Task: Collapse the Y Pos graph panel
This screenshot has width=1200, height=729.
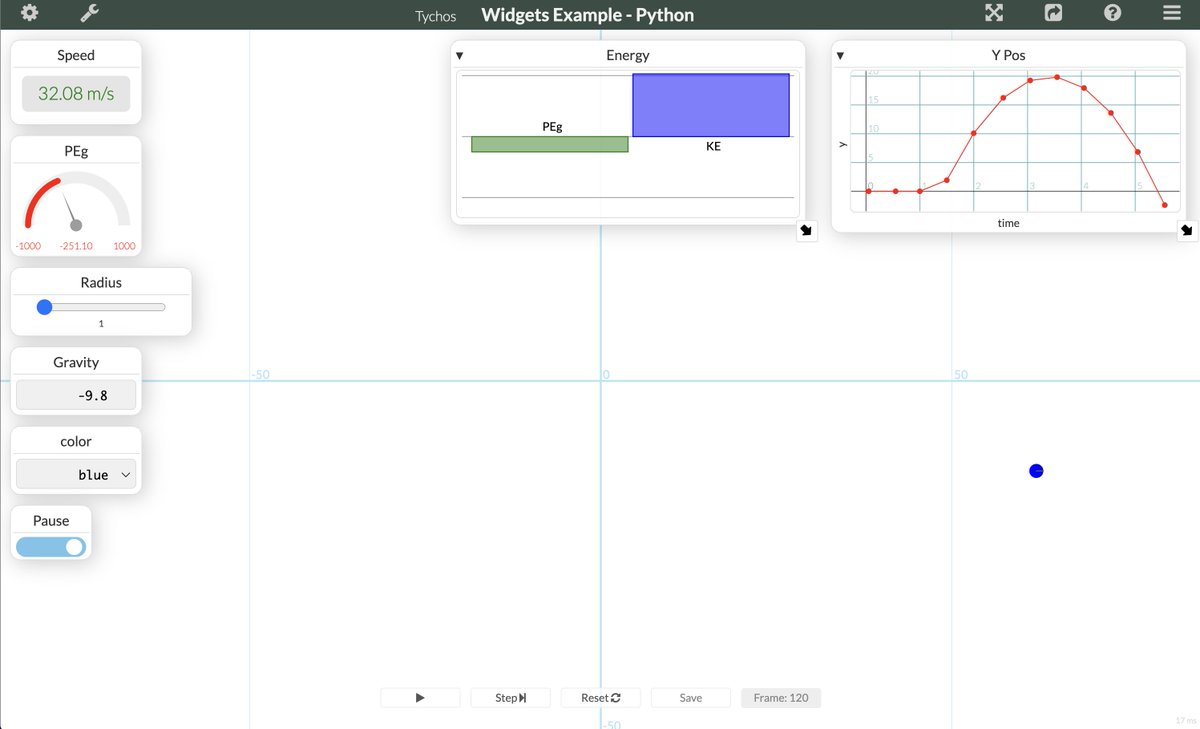Action: [x=840, y=56]
